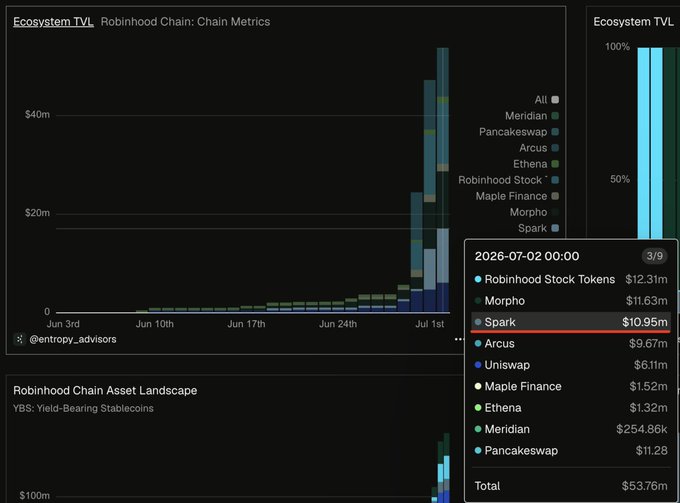The image size is (680, 503).
Task: Toggle the Arcus legend entry in chart
Action: coord(539,148)
